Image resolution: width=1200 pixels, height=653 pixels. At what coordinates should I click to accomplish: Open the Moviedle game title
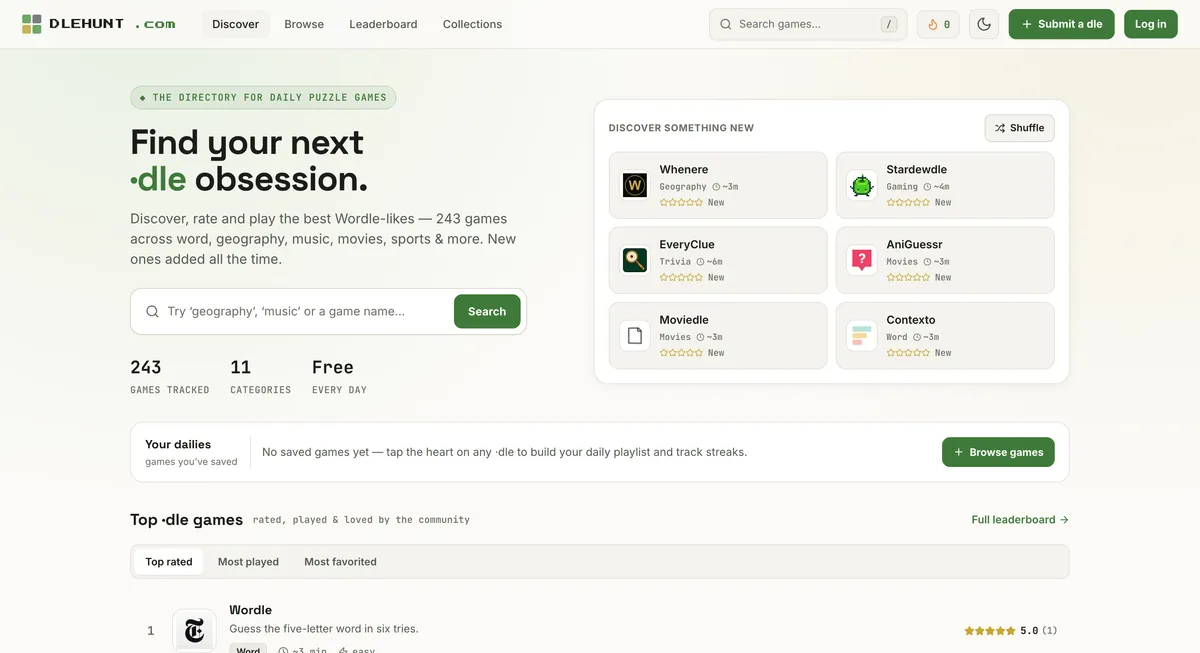pyautogui.click(x=684, y=320)
